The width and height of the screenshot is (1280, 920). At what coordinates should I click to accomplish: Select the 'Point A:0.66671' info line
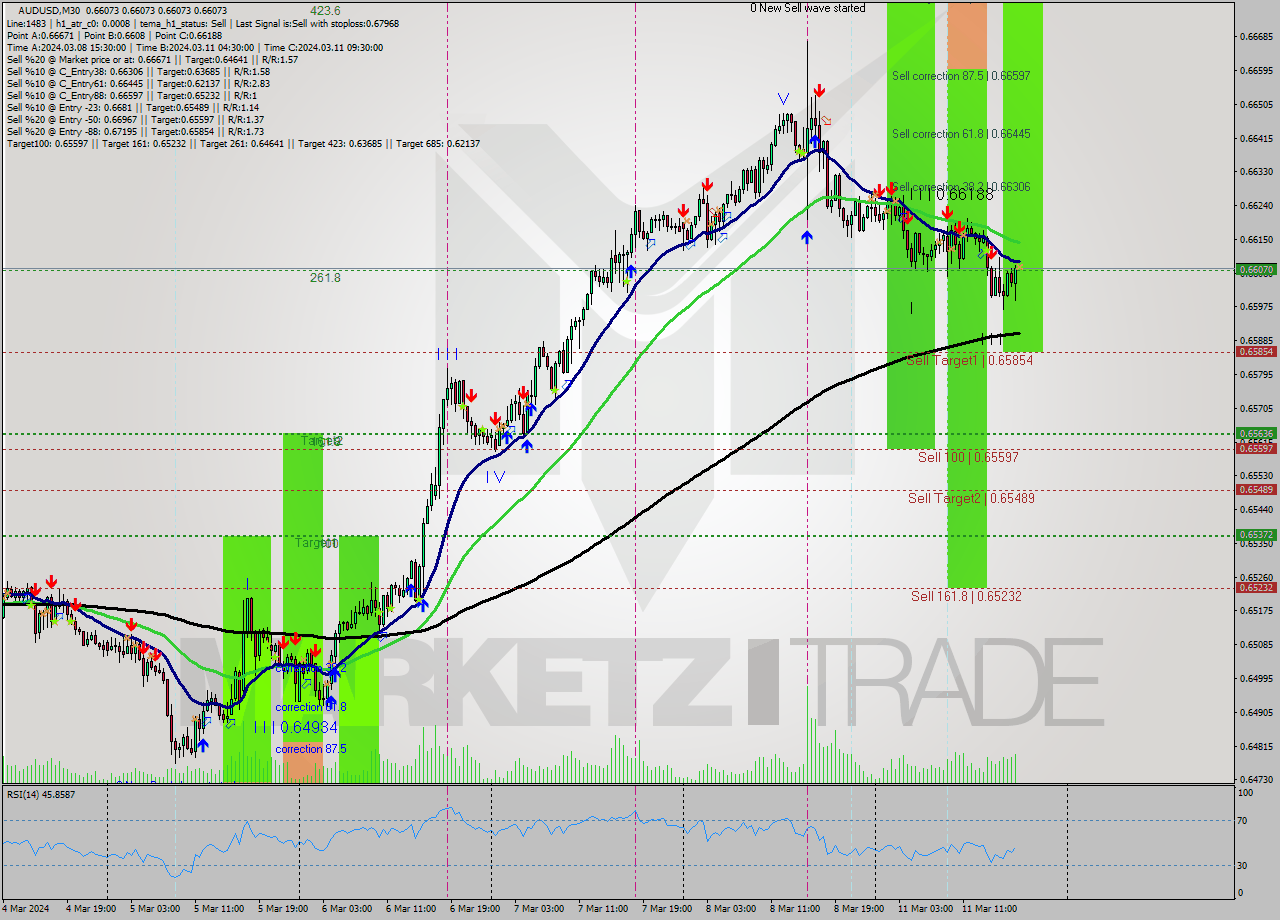coord(114,35)
